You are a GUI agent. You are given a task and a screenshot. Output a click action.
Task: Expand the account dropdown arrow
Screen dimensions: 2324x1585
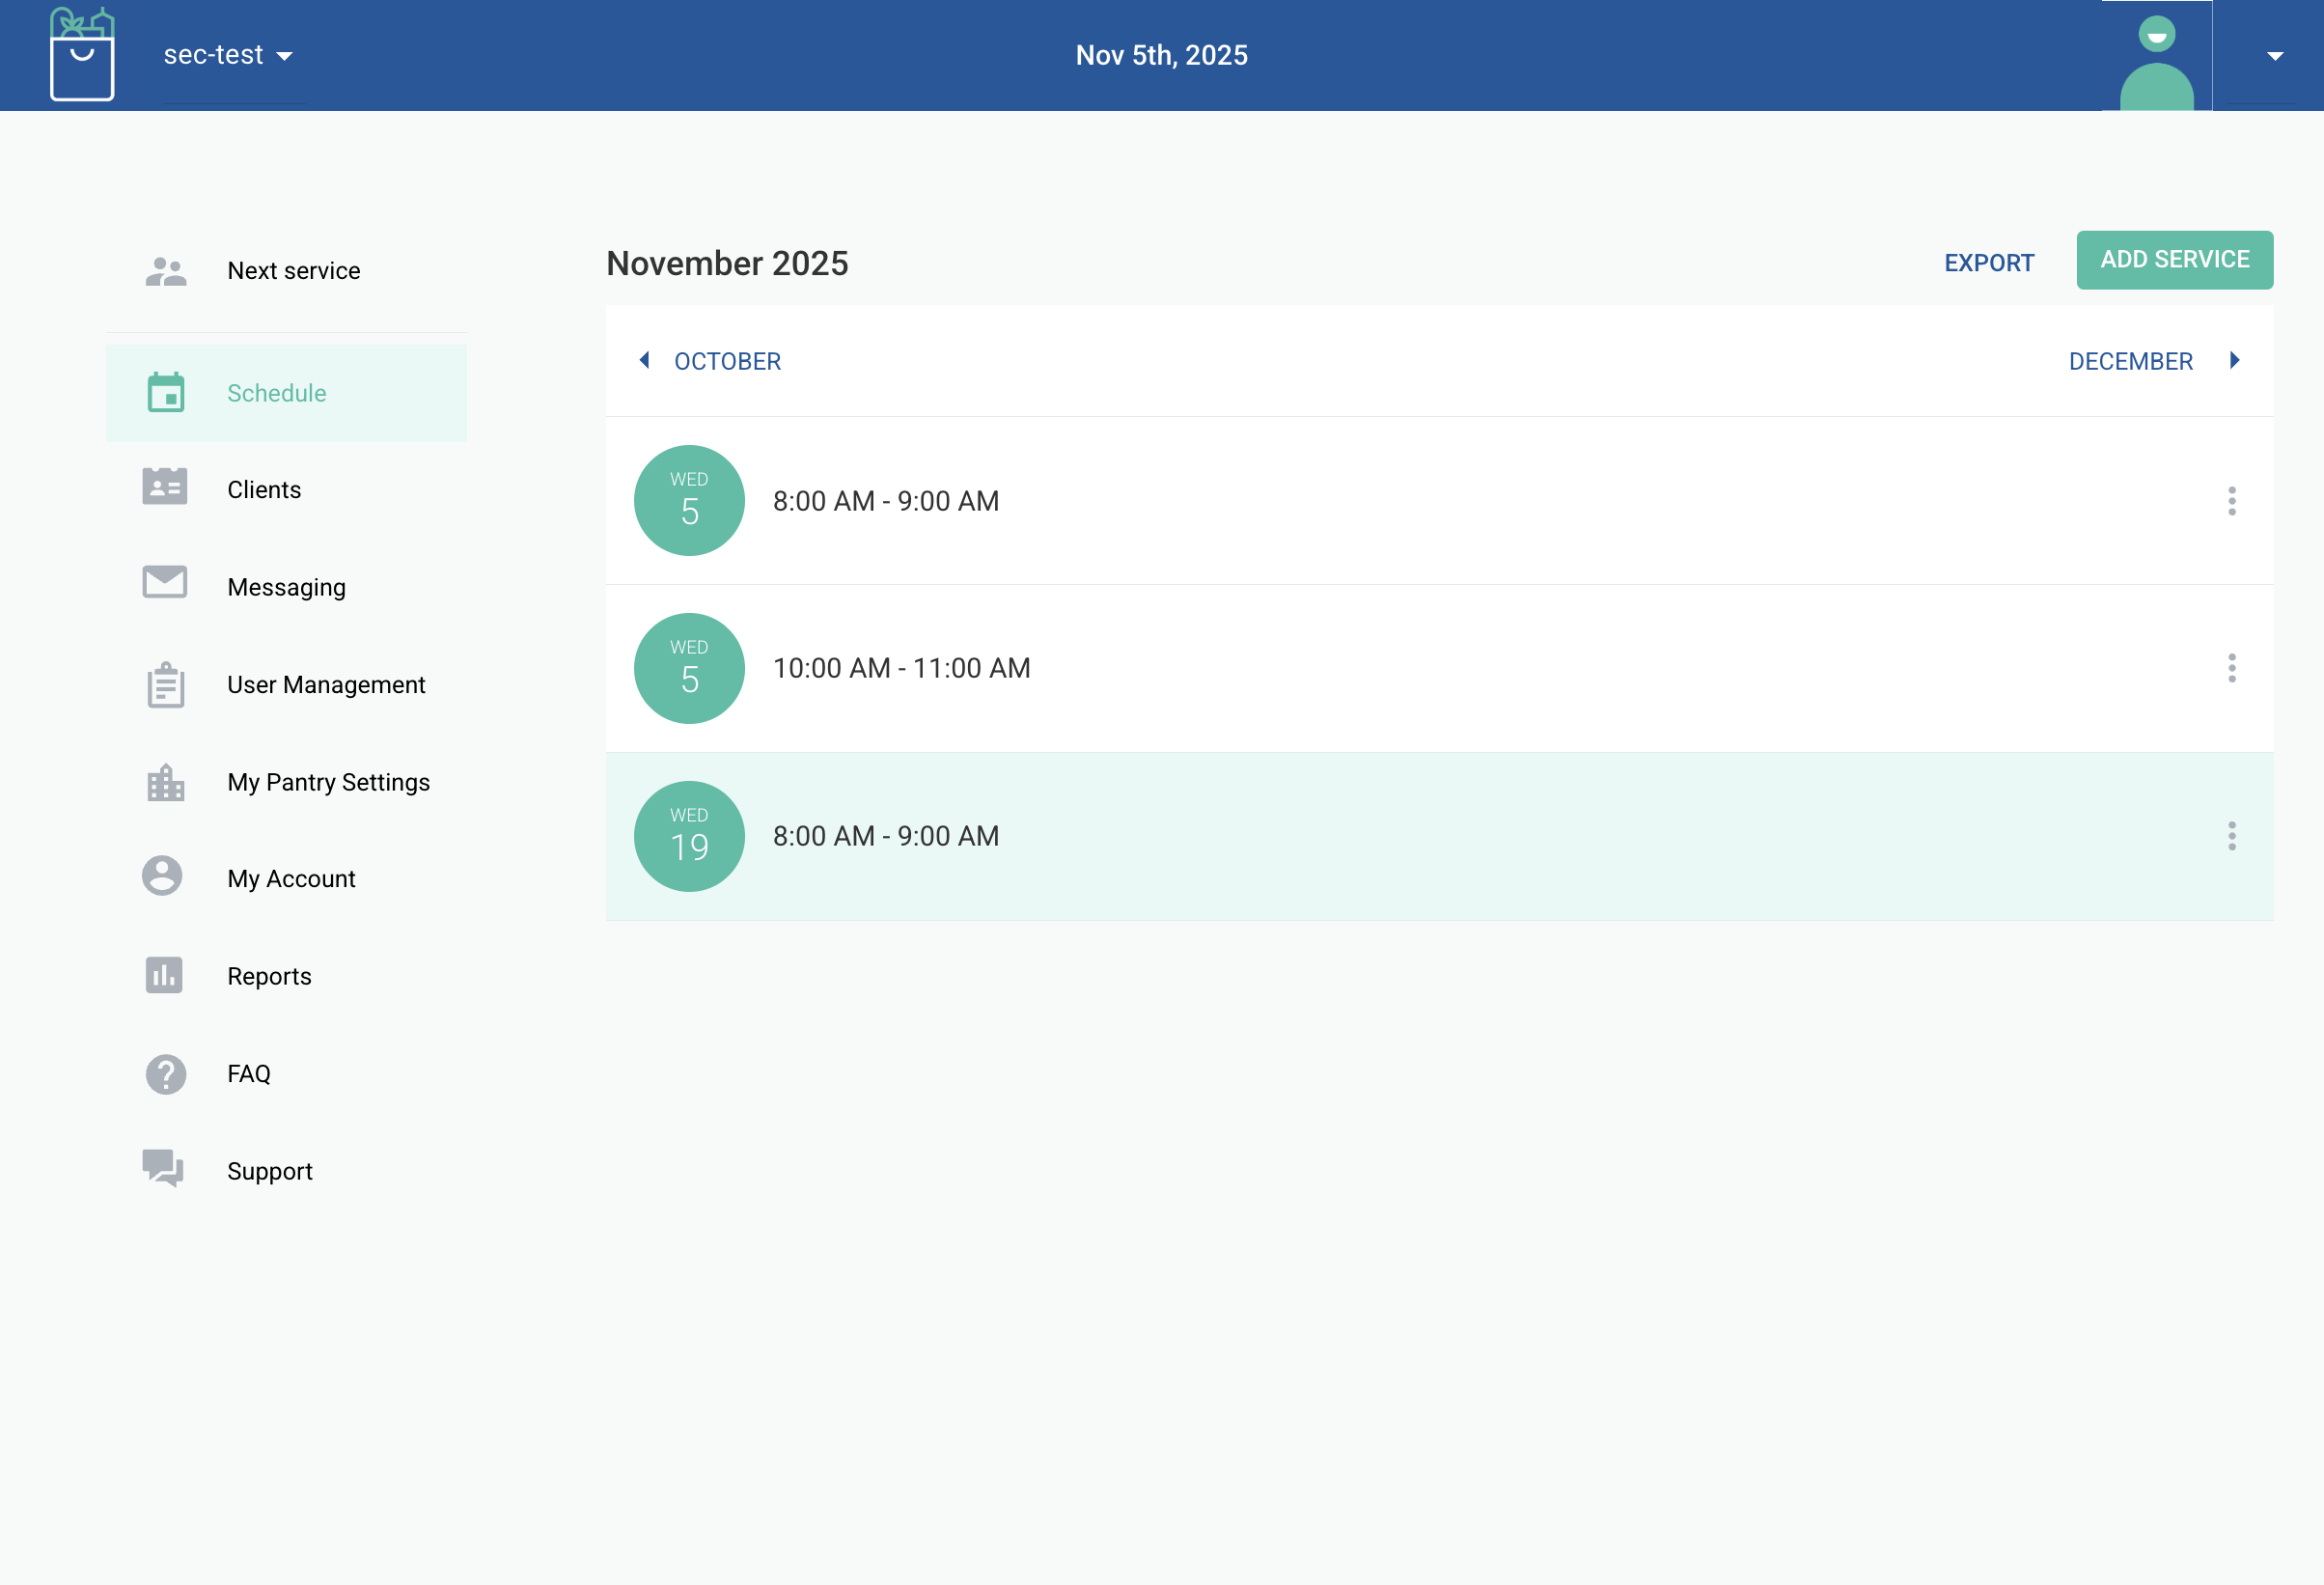(x=2275, y=56)
